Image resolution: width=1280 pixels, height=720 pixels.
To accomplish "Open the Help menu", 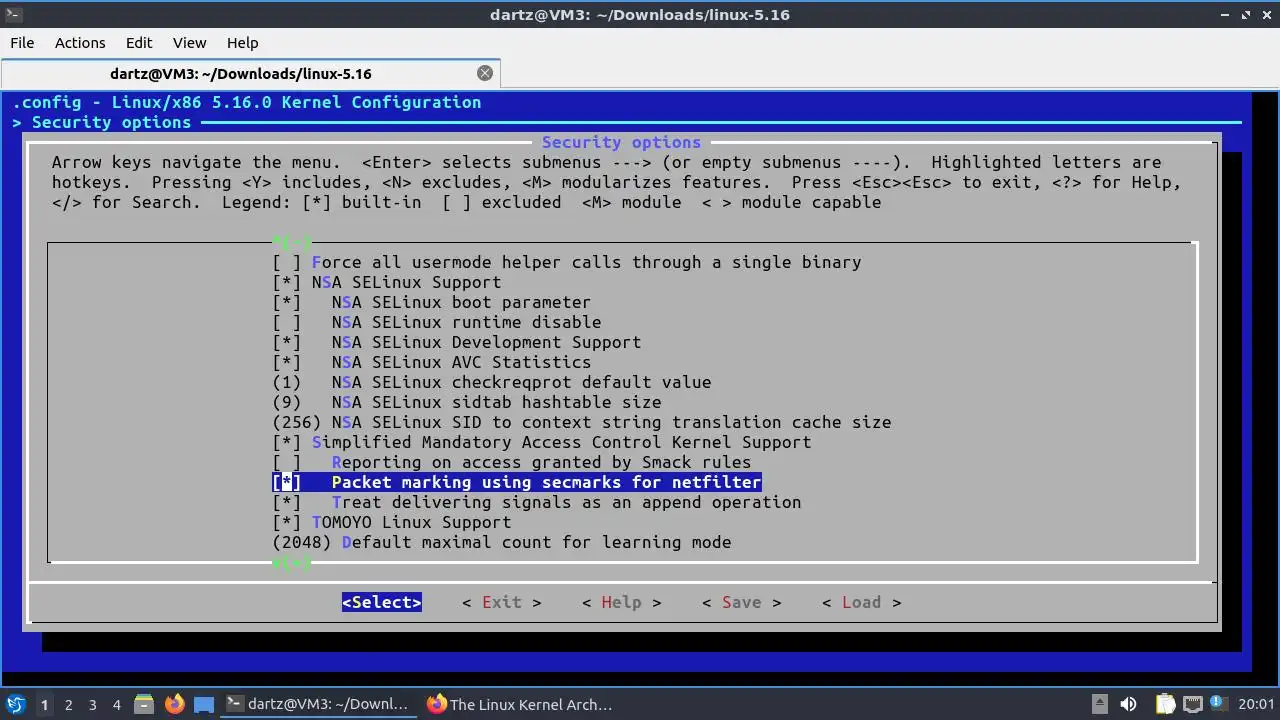I will click(x=242, y=43).
